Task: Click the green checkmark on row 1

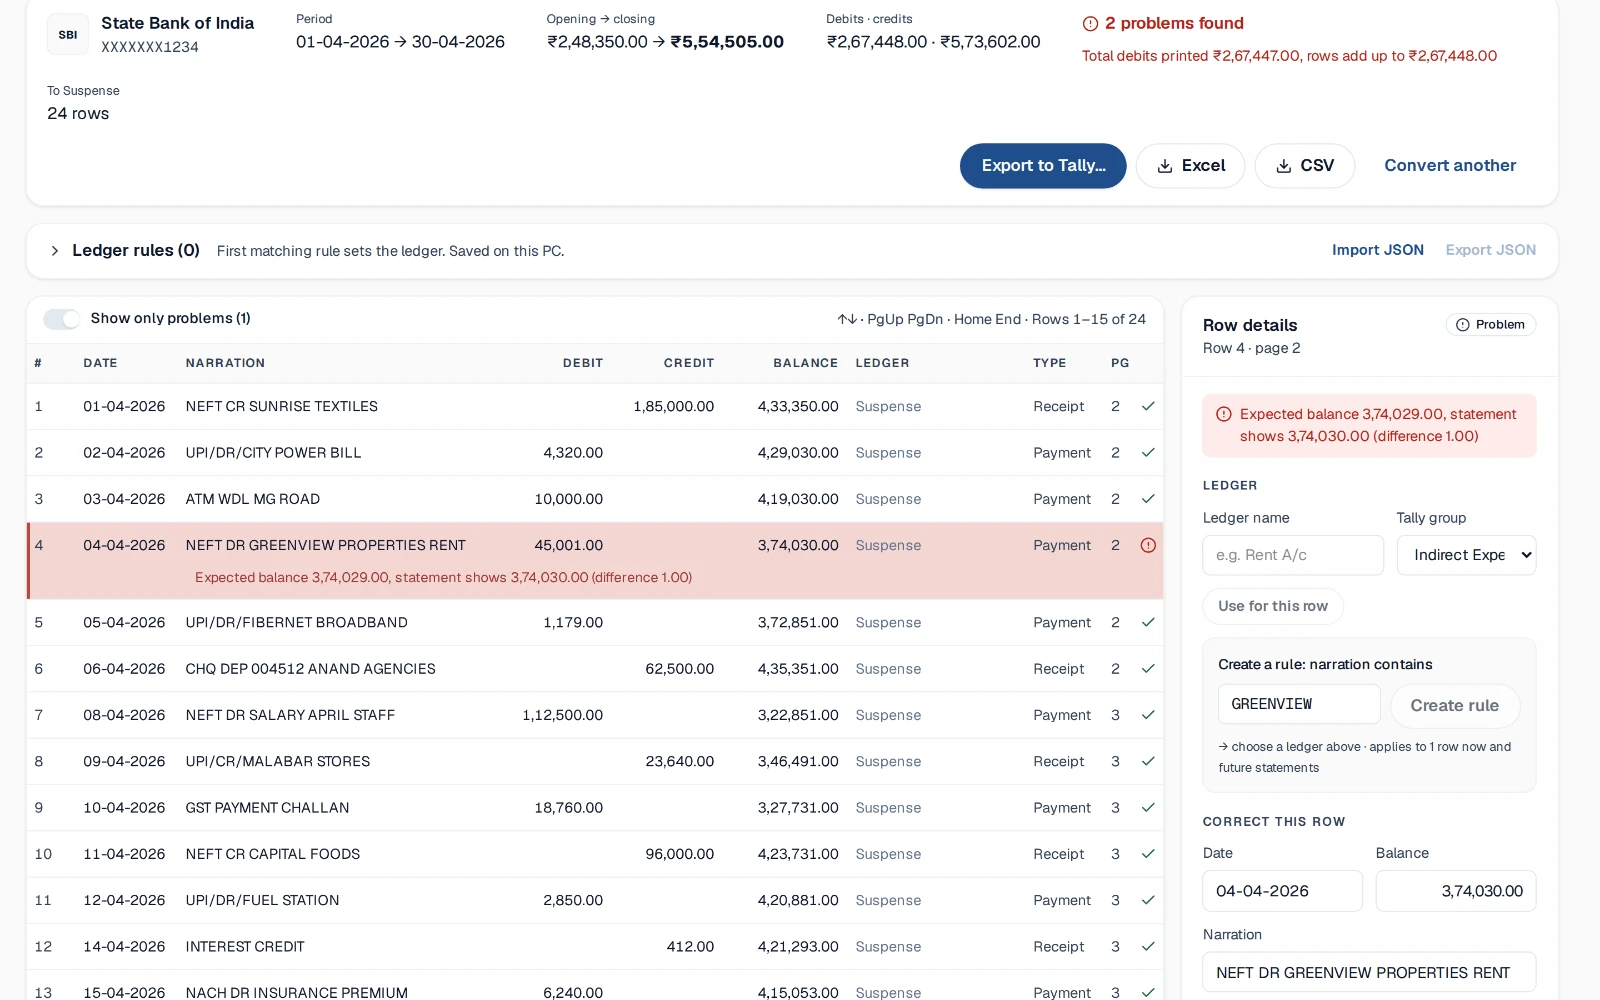Action: click(x=1148, y=406)
